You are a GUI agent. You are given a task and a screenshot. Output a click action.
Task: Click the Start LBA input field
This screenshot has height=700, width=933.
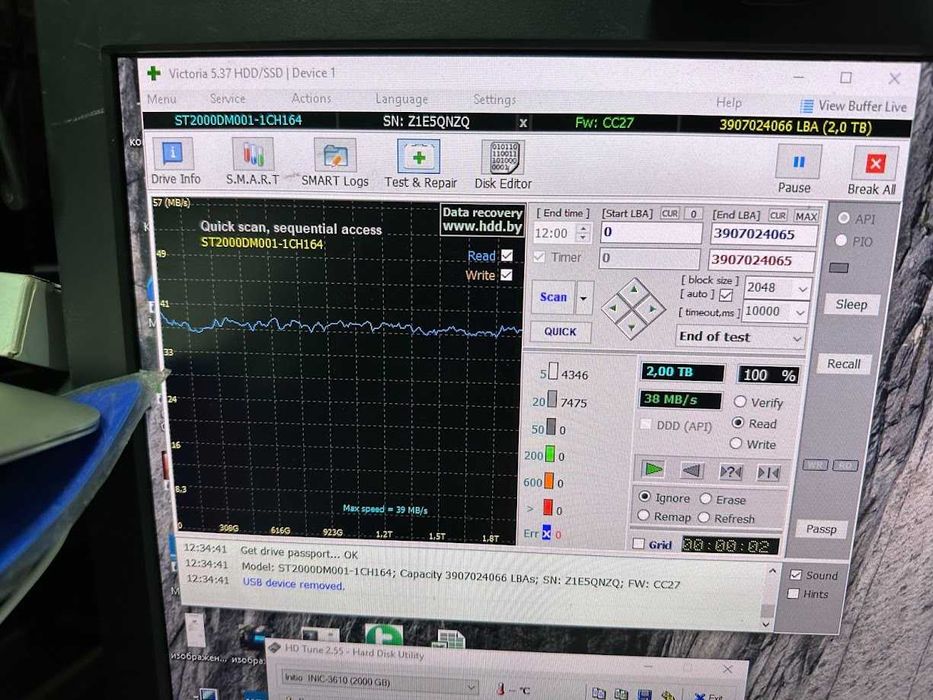click(651, 232)
